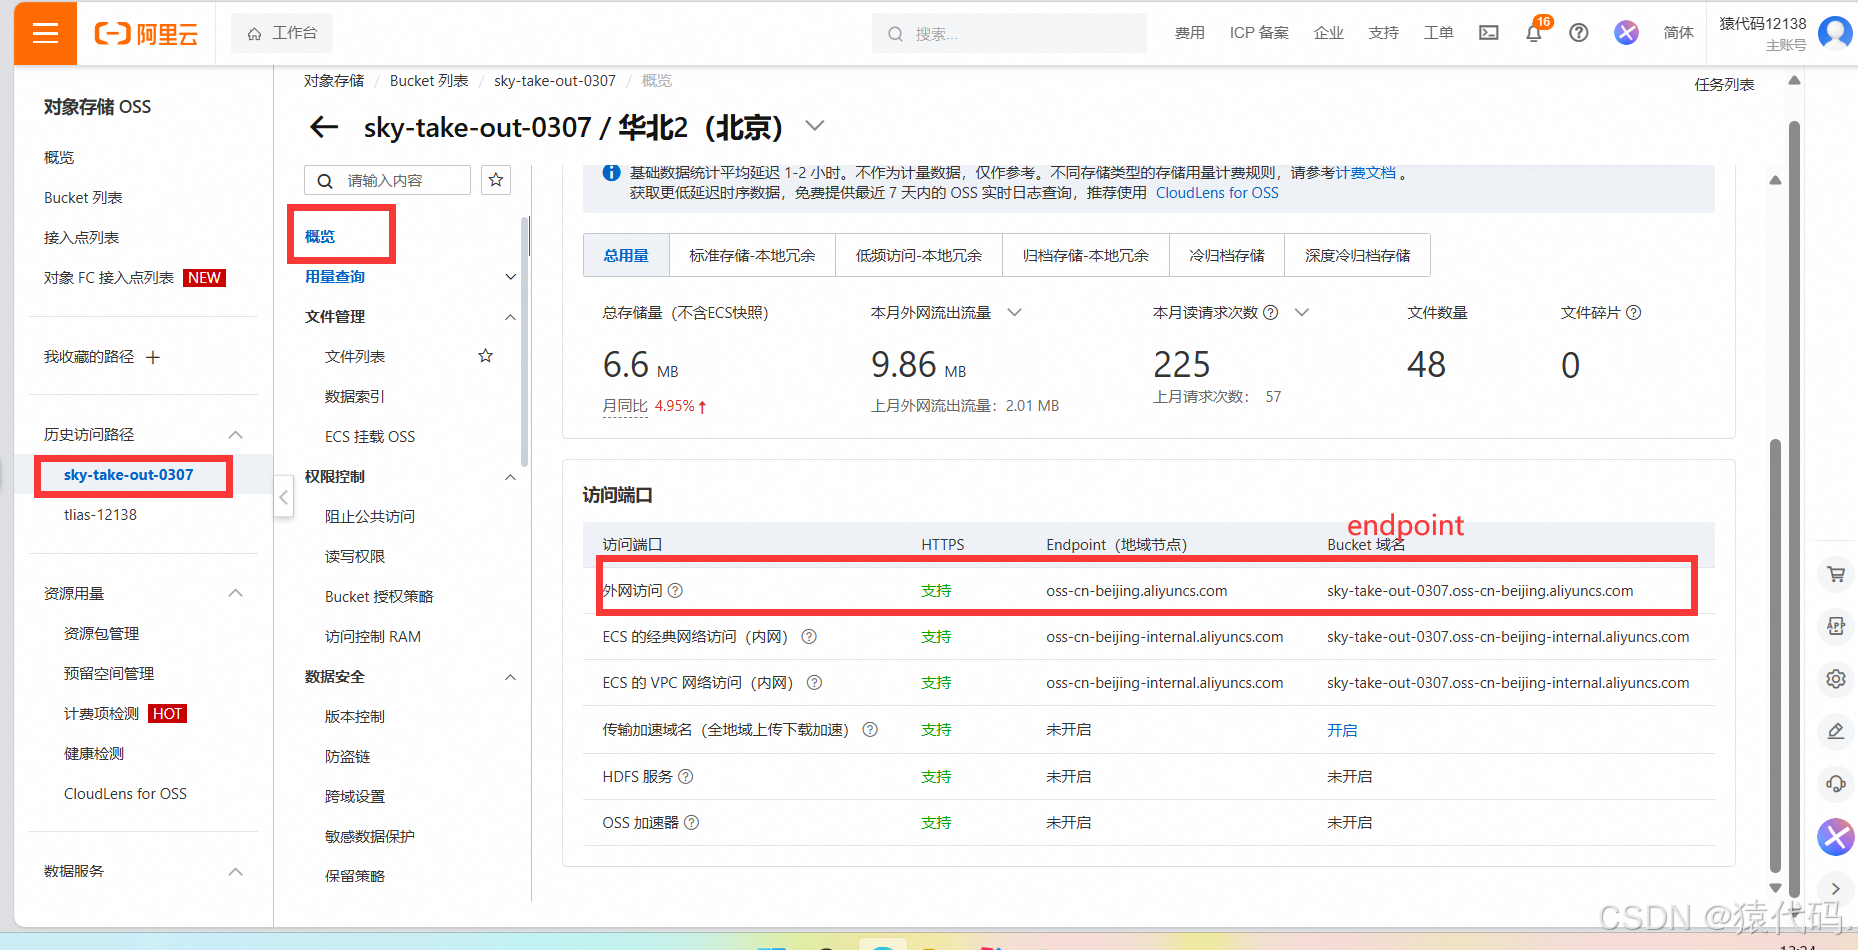Collapse the 资源用量 group
1858x950 pixels.
[236, 594]
